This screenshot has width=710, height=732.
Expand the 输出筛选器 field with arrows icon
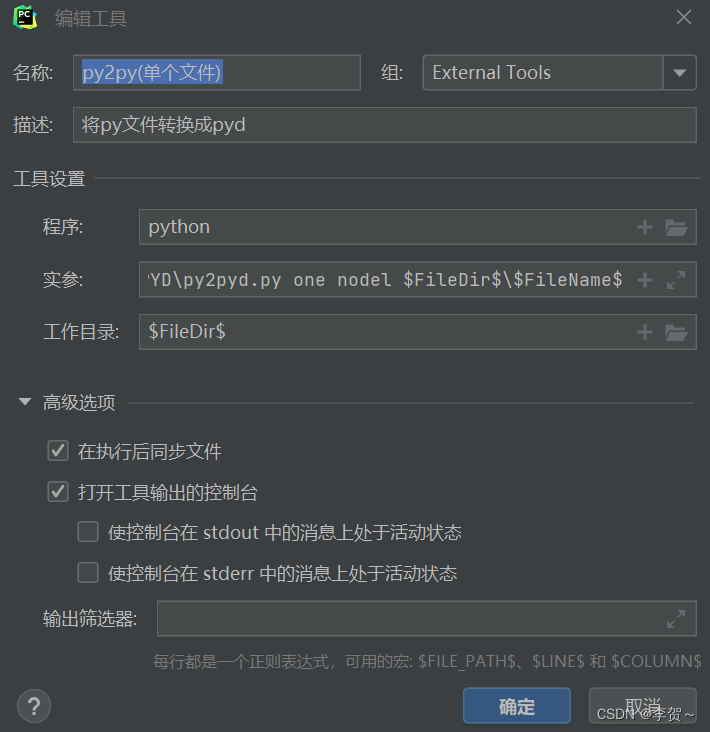tap(676, 619)
